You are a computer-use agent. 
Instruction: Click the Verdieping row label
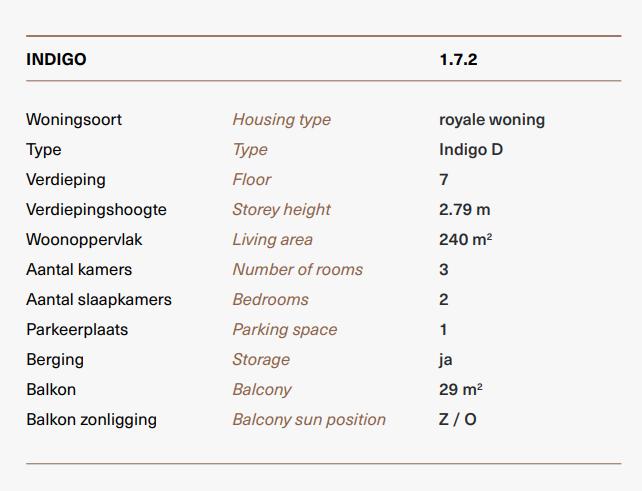66,180
